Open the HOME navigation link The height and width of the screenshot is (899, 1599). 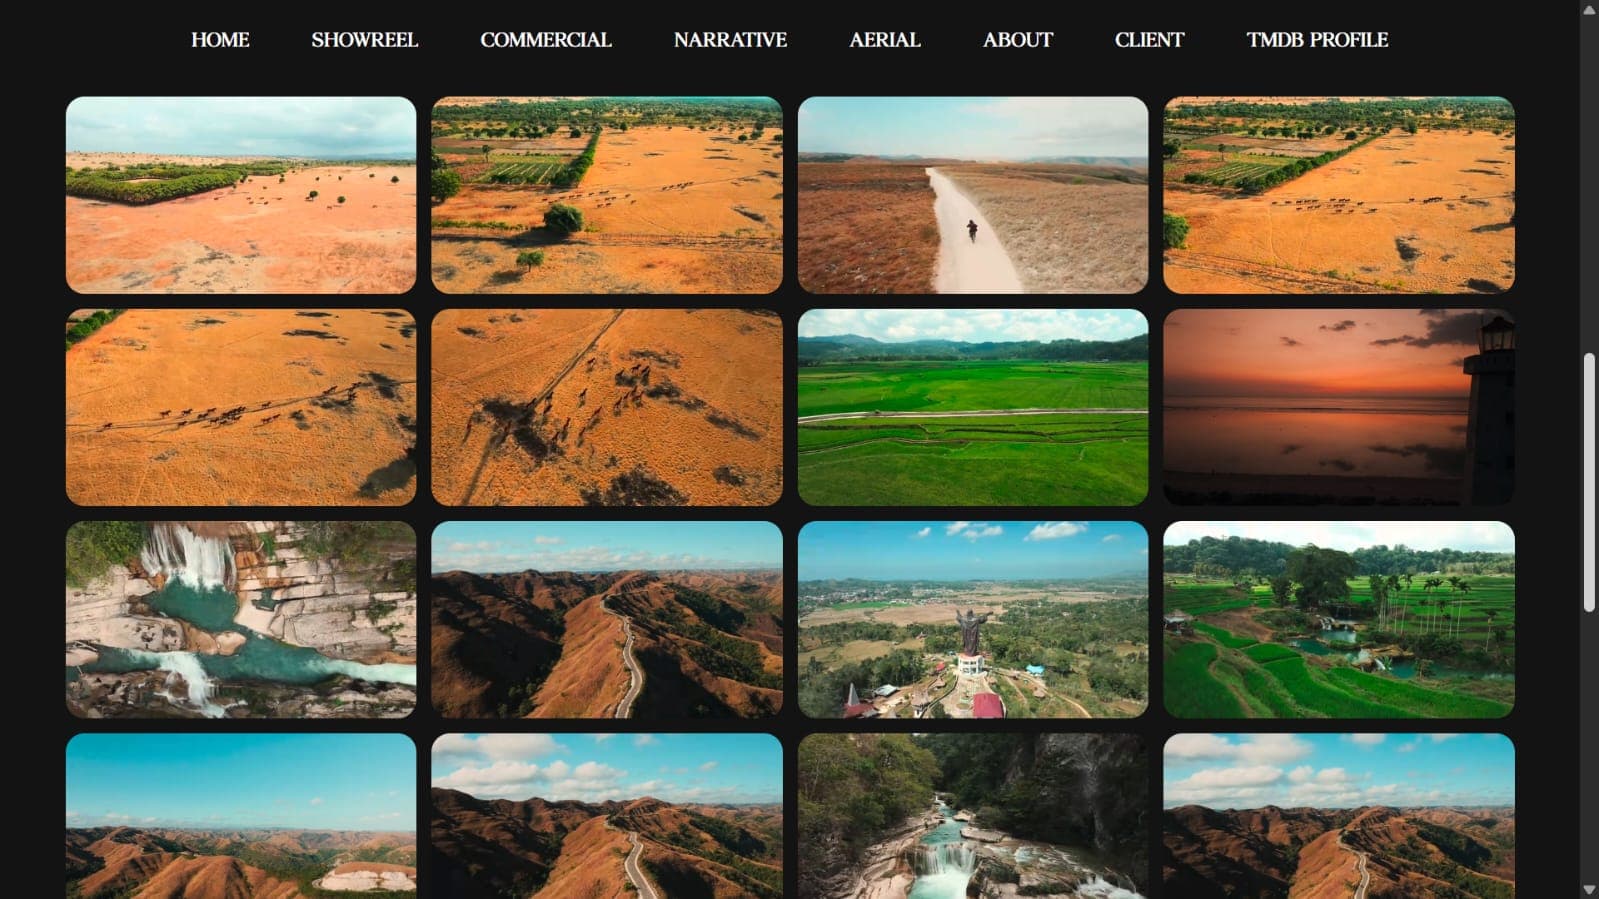220,40
